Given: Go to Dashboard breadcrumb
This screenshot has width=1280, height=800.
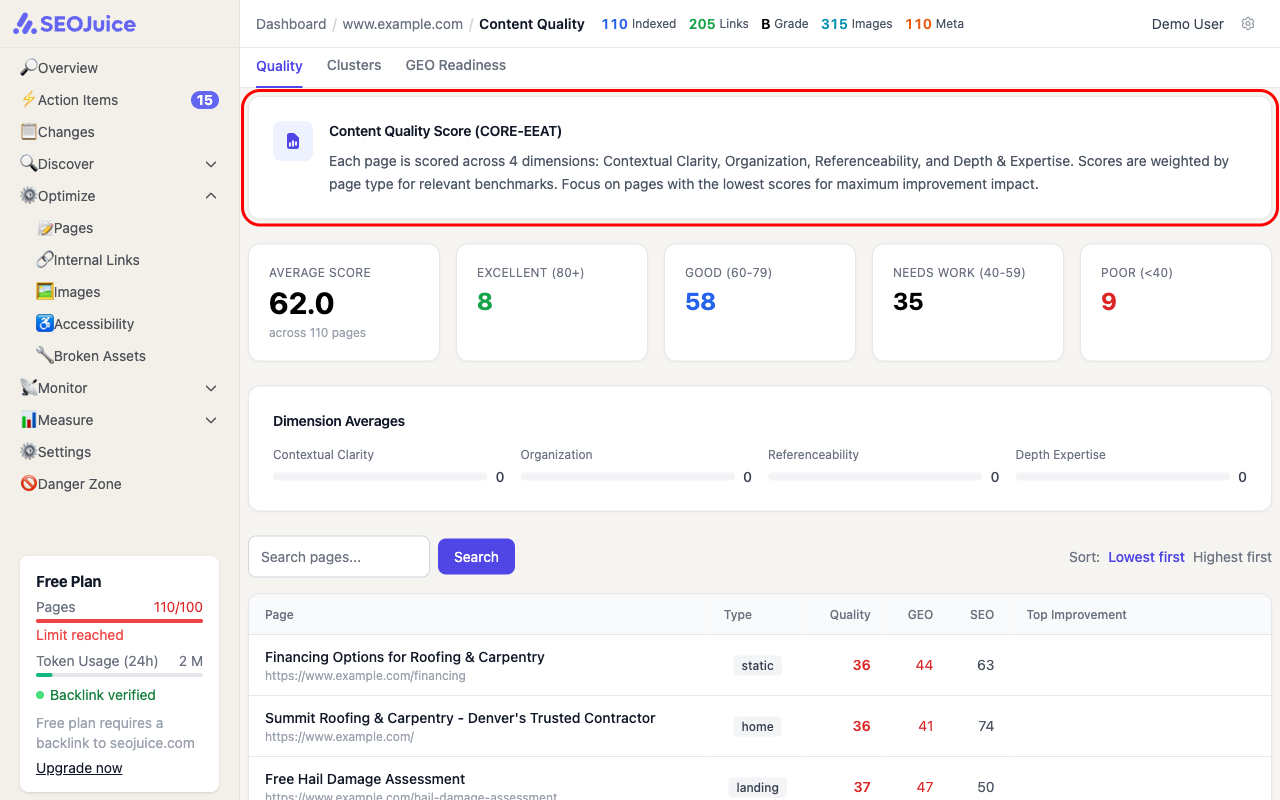Looking at the screenshot, I should [x=291, y=24].
